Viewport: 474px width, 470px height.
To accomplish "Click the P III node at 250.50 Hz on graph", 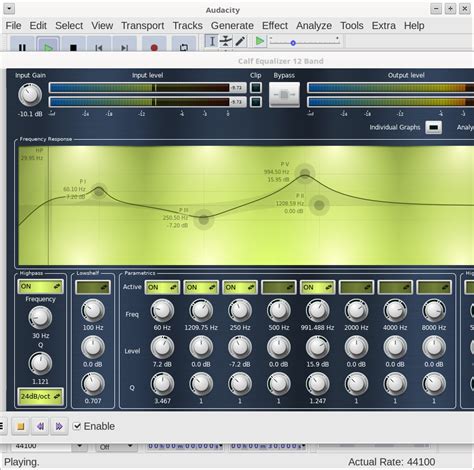I will point(204,219).
